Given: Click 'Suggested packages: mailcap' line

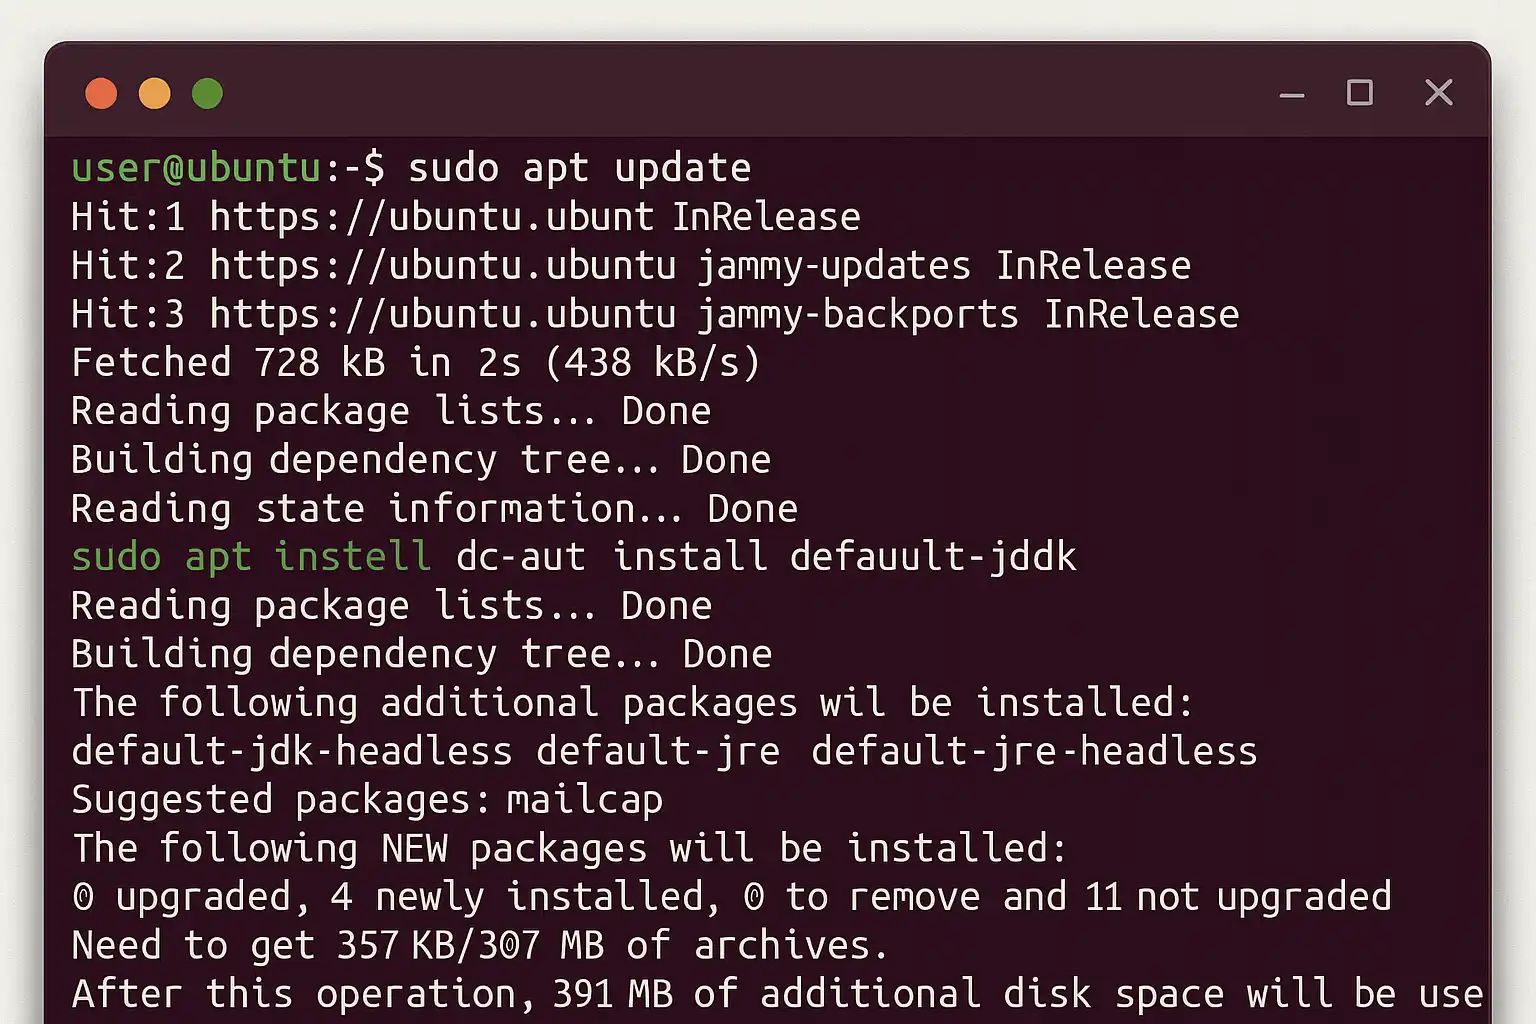Looking at the screenshot, I should (x=367, y=800).
